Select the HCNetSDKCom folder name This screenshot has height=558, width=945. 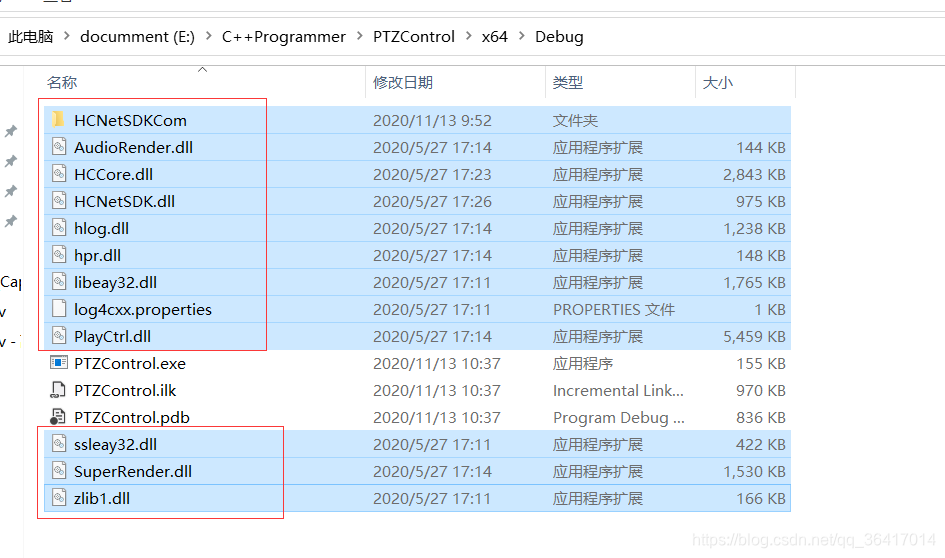coord(130,121)
